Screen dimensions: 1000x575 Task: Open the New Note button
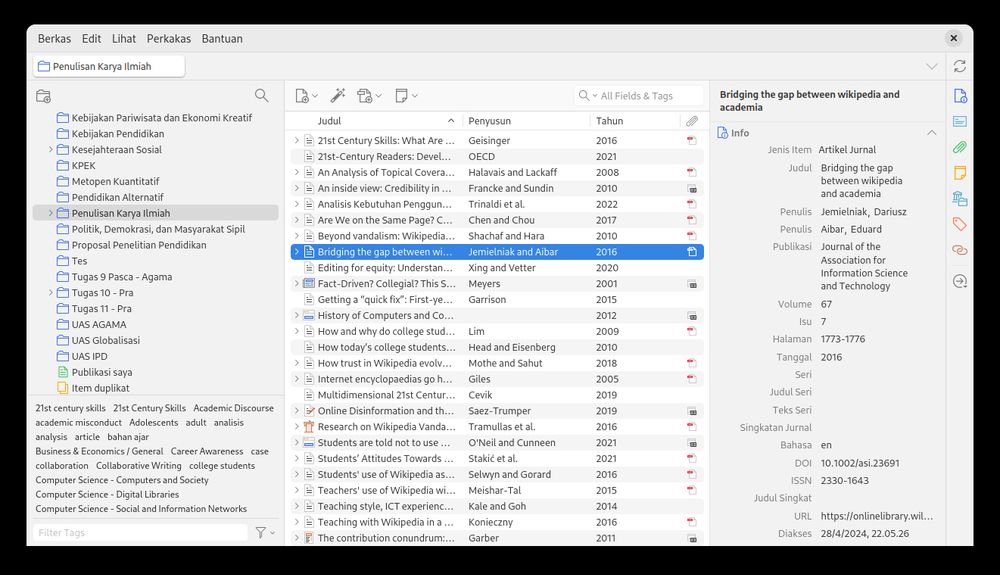pos(406,96)
